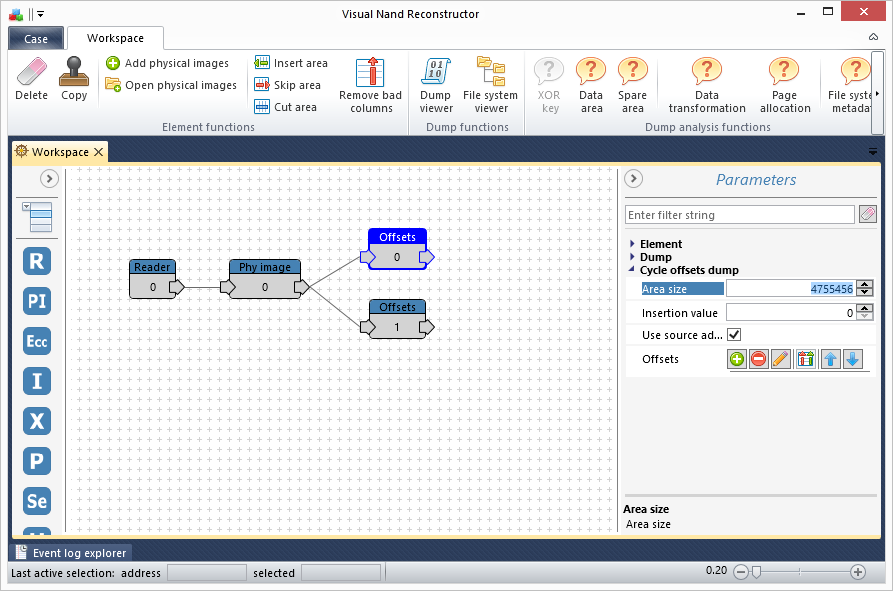Add Ecc element from sidebar
Viewport: 893px width, 591px height.
pyautogui.click(x=37, y=341)
